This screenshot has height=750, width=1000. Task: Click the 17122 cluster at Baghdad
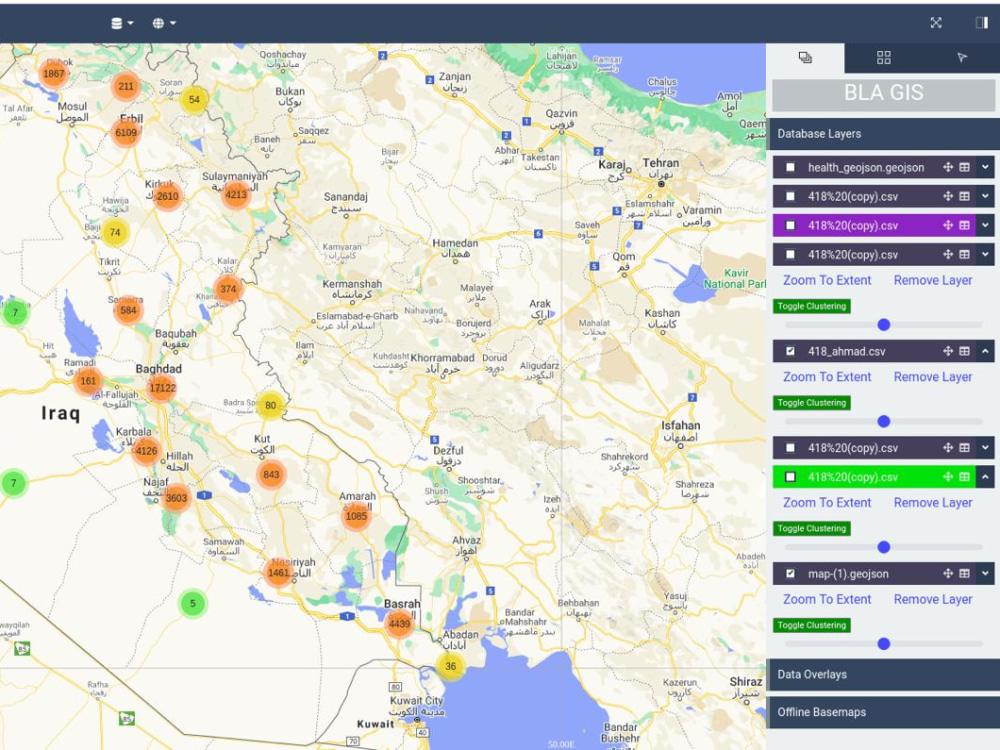[162, 388]
